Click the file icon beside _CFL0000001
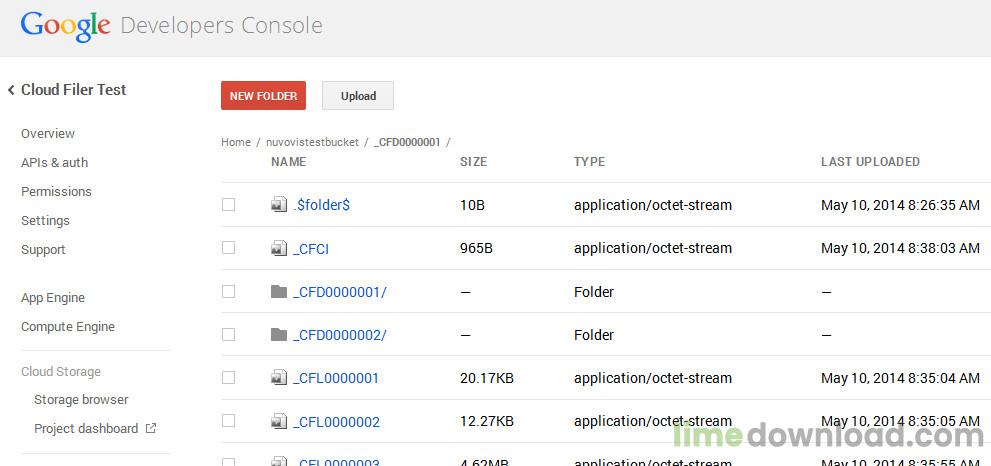 pos(279,378)
